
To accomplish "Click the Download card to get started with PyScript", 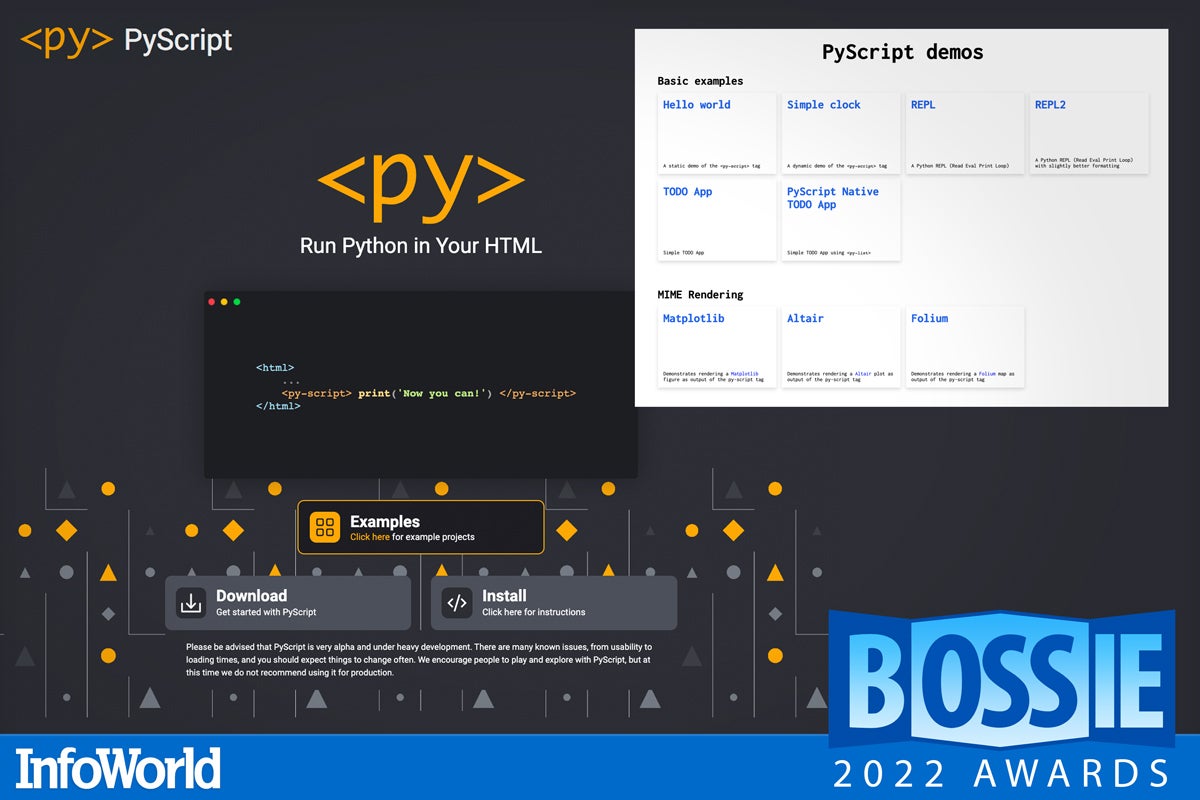I will pos(287,602).
